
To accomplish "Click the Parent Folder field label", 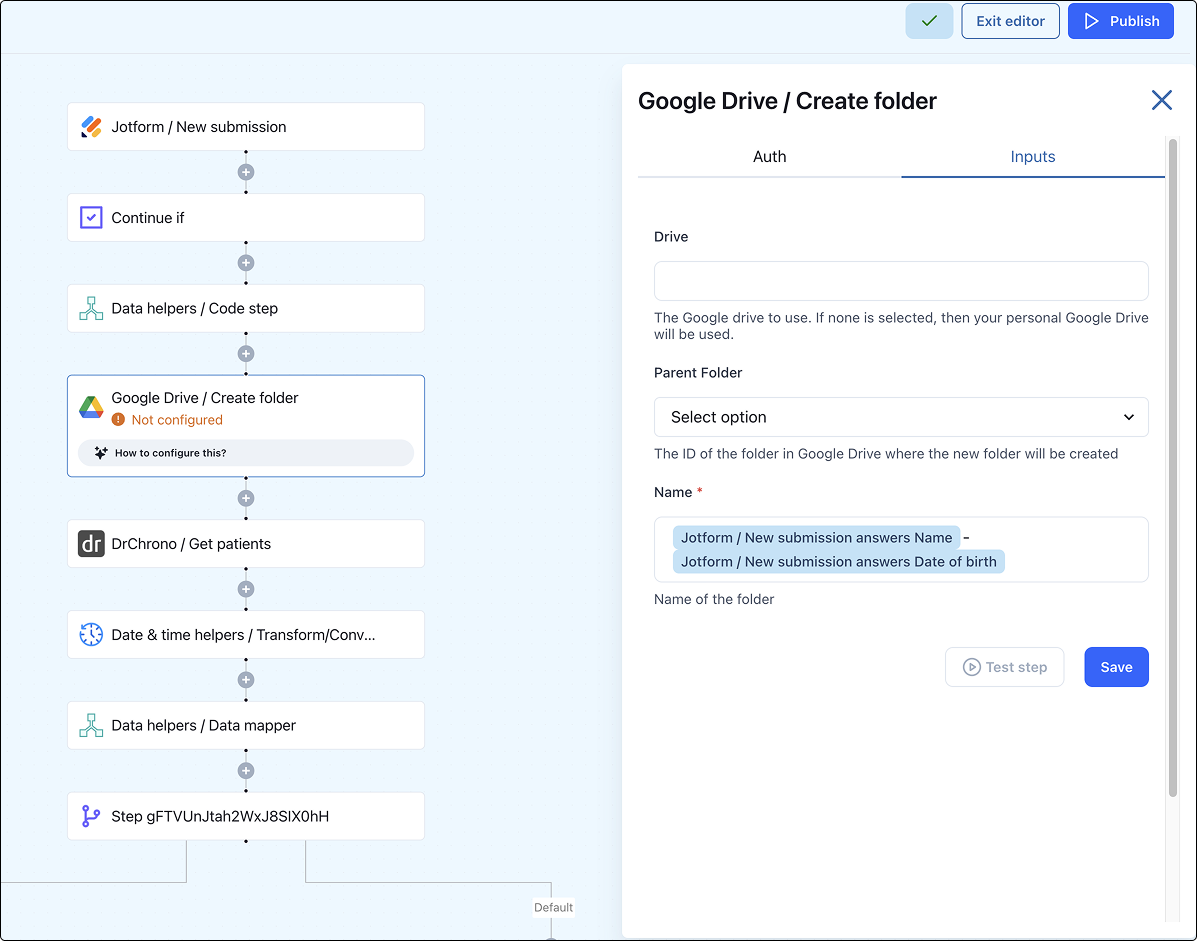I will pos(698,372).
